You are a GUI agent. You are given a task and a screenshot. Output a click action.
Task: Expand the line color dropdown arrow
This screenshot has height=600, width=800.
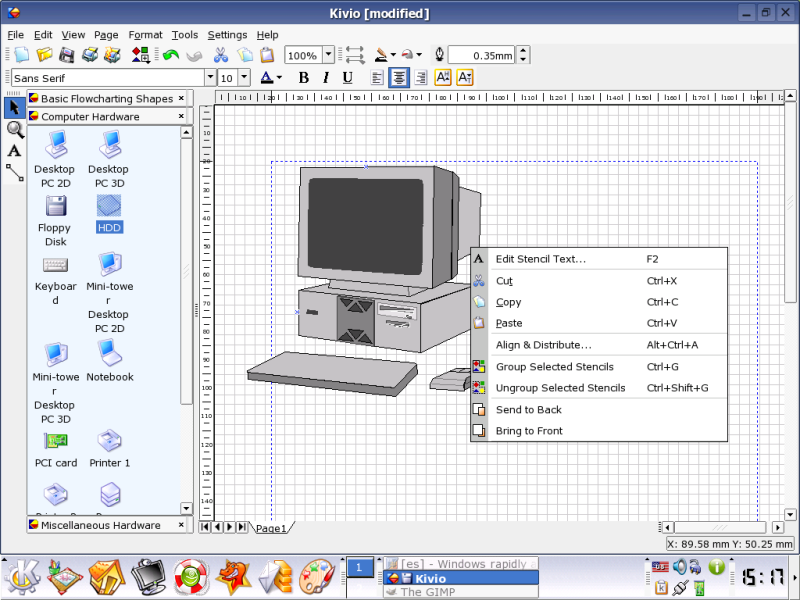[393, 55]
